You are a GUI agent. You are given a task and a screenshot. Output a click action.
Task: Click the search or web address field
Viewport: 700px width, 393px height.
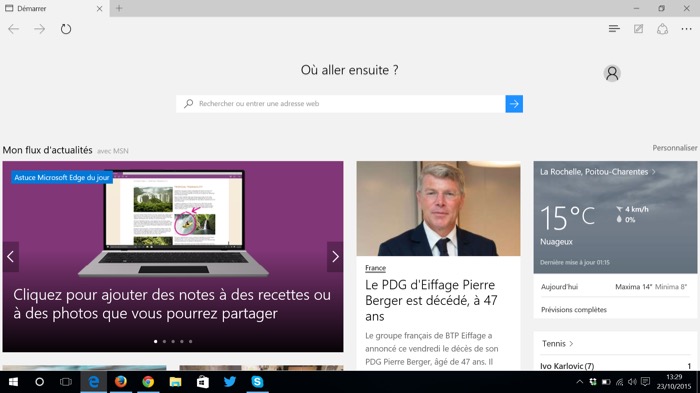coord(341,104)
